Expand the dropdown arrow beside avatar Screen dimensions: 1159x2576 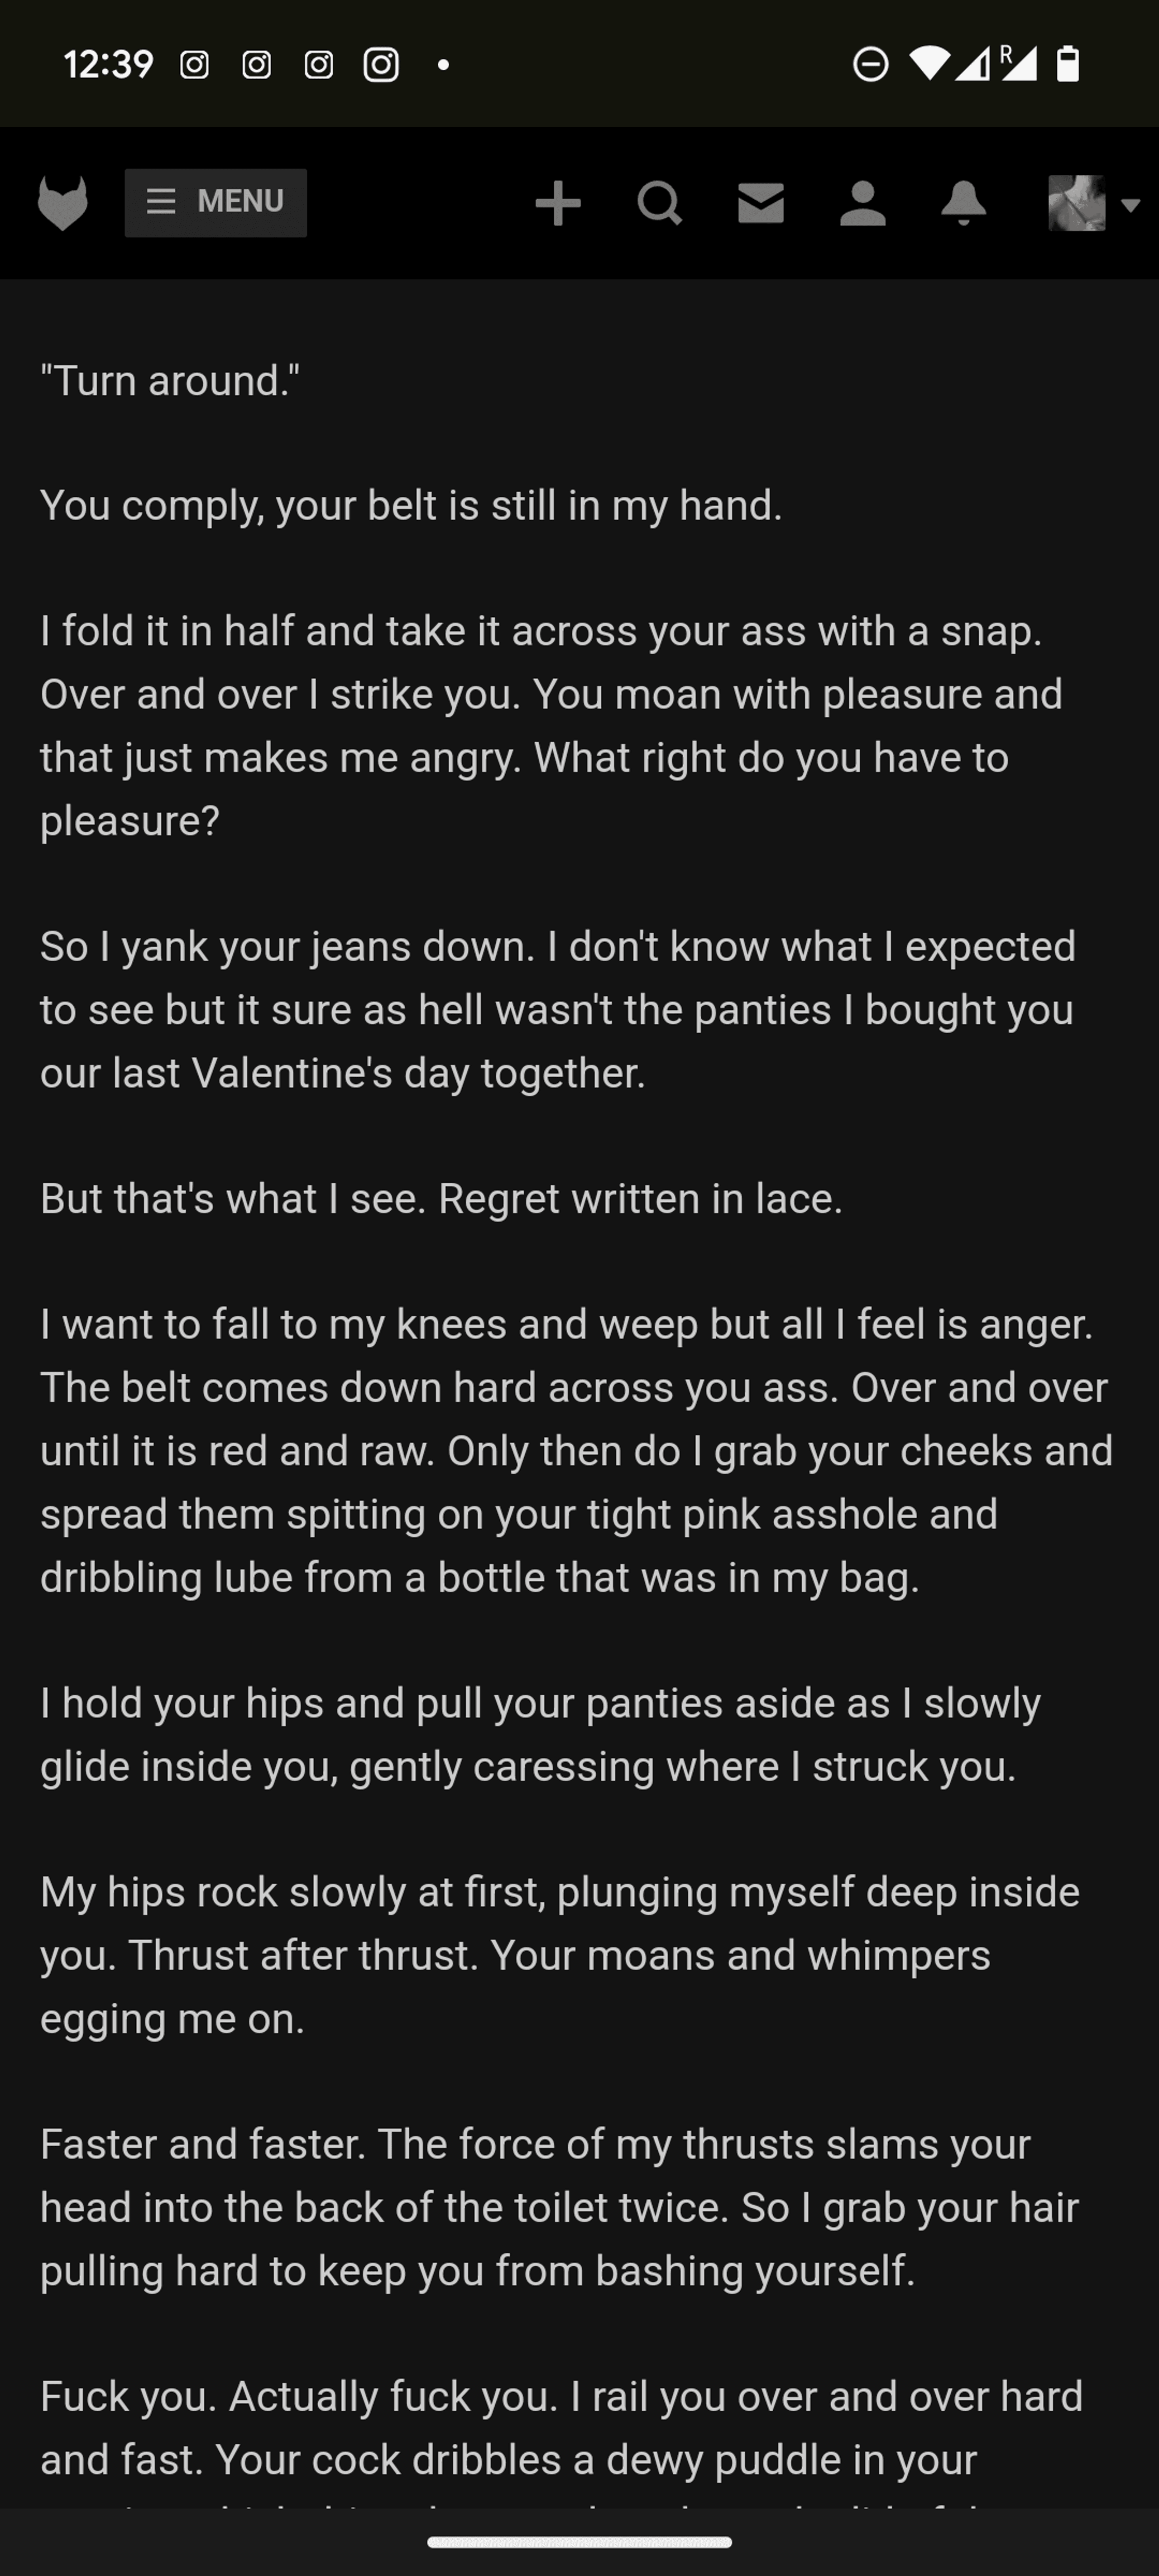pyautogui.click(x=1131, y=205)
